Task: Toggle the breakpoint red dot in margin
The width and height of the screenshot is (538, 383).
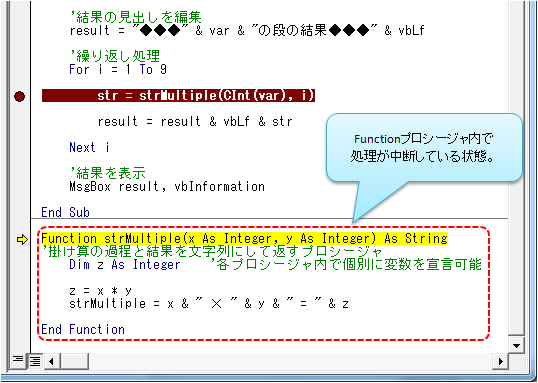Action: pyautogui.click(x=20, y=96)
